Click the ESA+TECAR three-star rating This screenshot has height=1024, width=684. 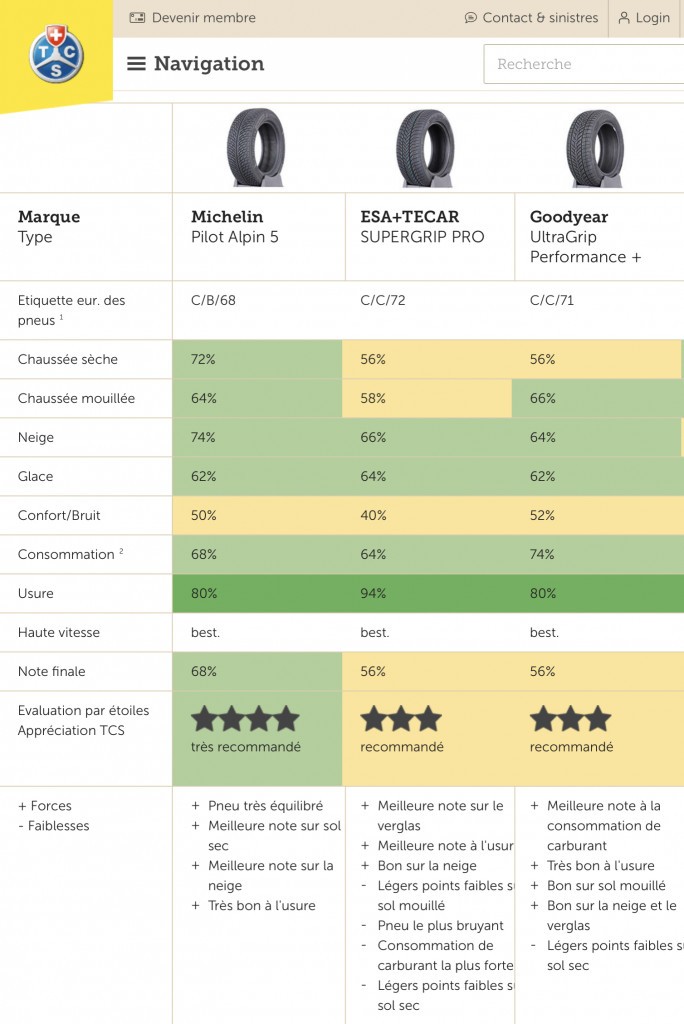(x=400, y=718)
